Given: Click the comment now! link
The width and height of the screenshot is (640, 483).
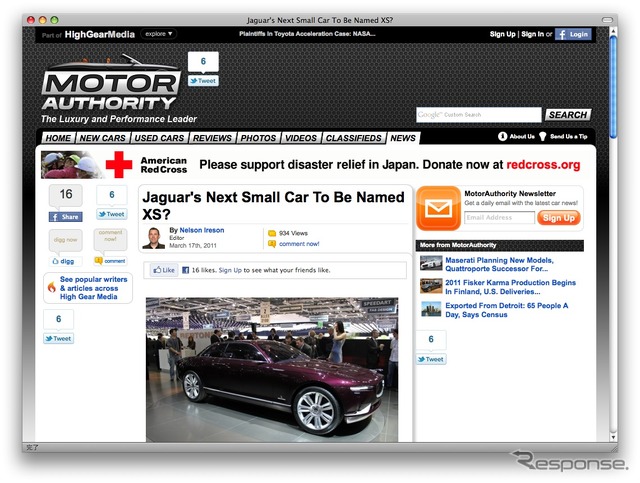Looking at the screenshot, I should [x=299, y=244].
